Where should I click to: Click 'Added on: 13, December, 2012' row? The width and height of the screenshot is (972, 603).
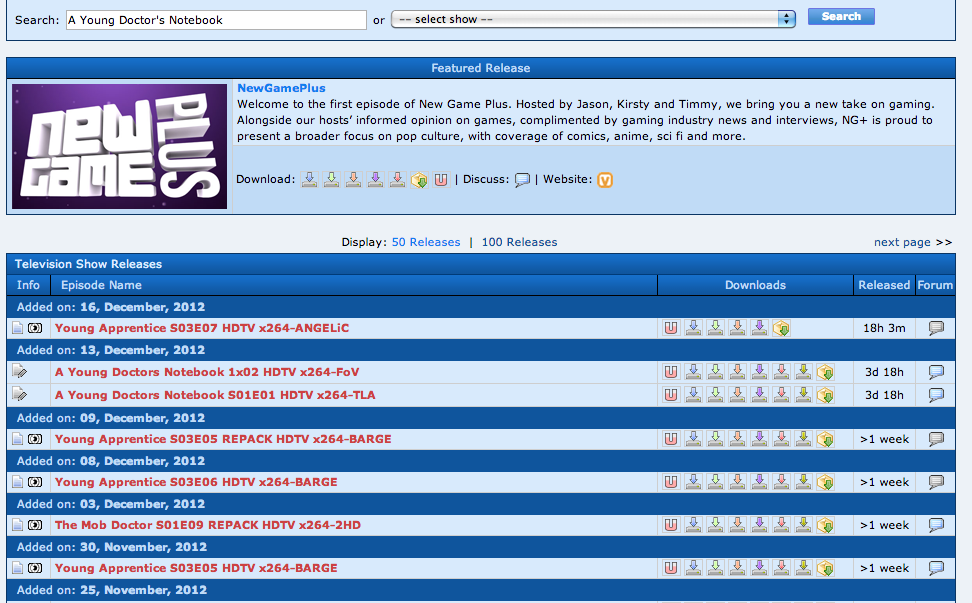480,350
